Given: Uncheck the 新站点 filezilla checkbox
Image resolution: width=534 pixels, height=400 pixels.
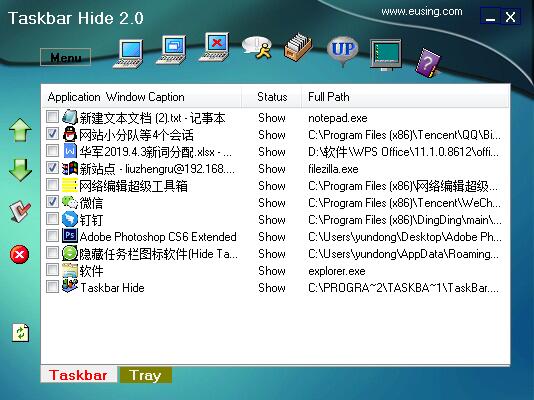Looking at the screenshot, I should (52, 167).
